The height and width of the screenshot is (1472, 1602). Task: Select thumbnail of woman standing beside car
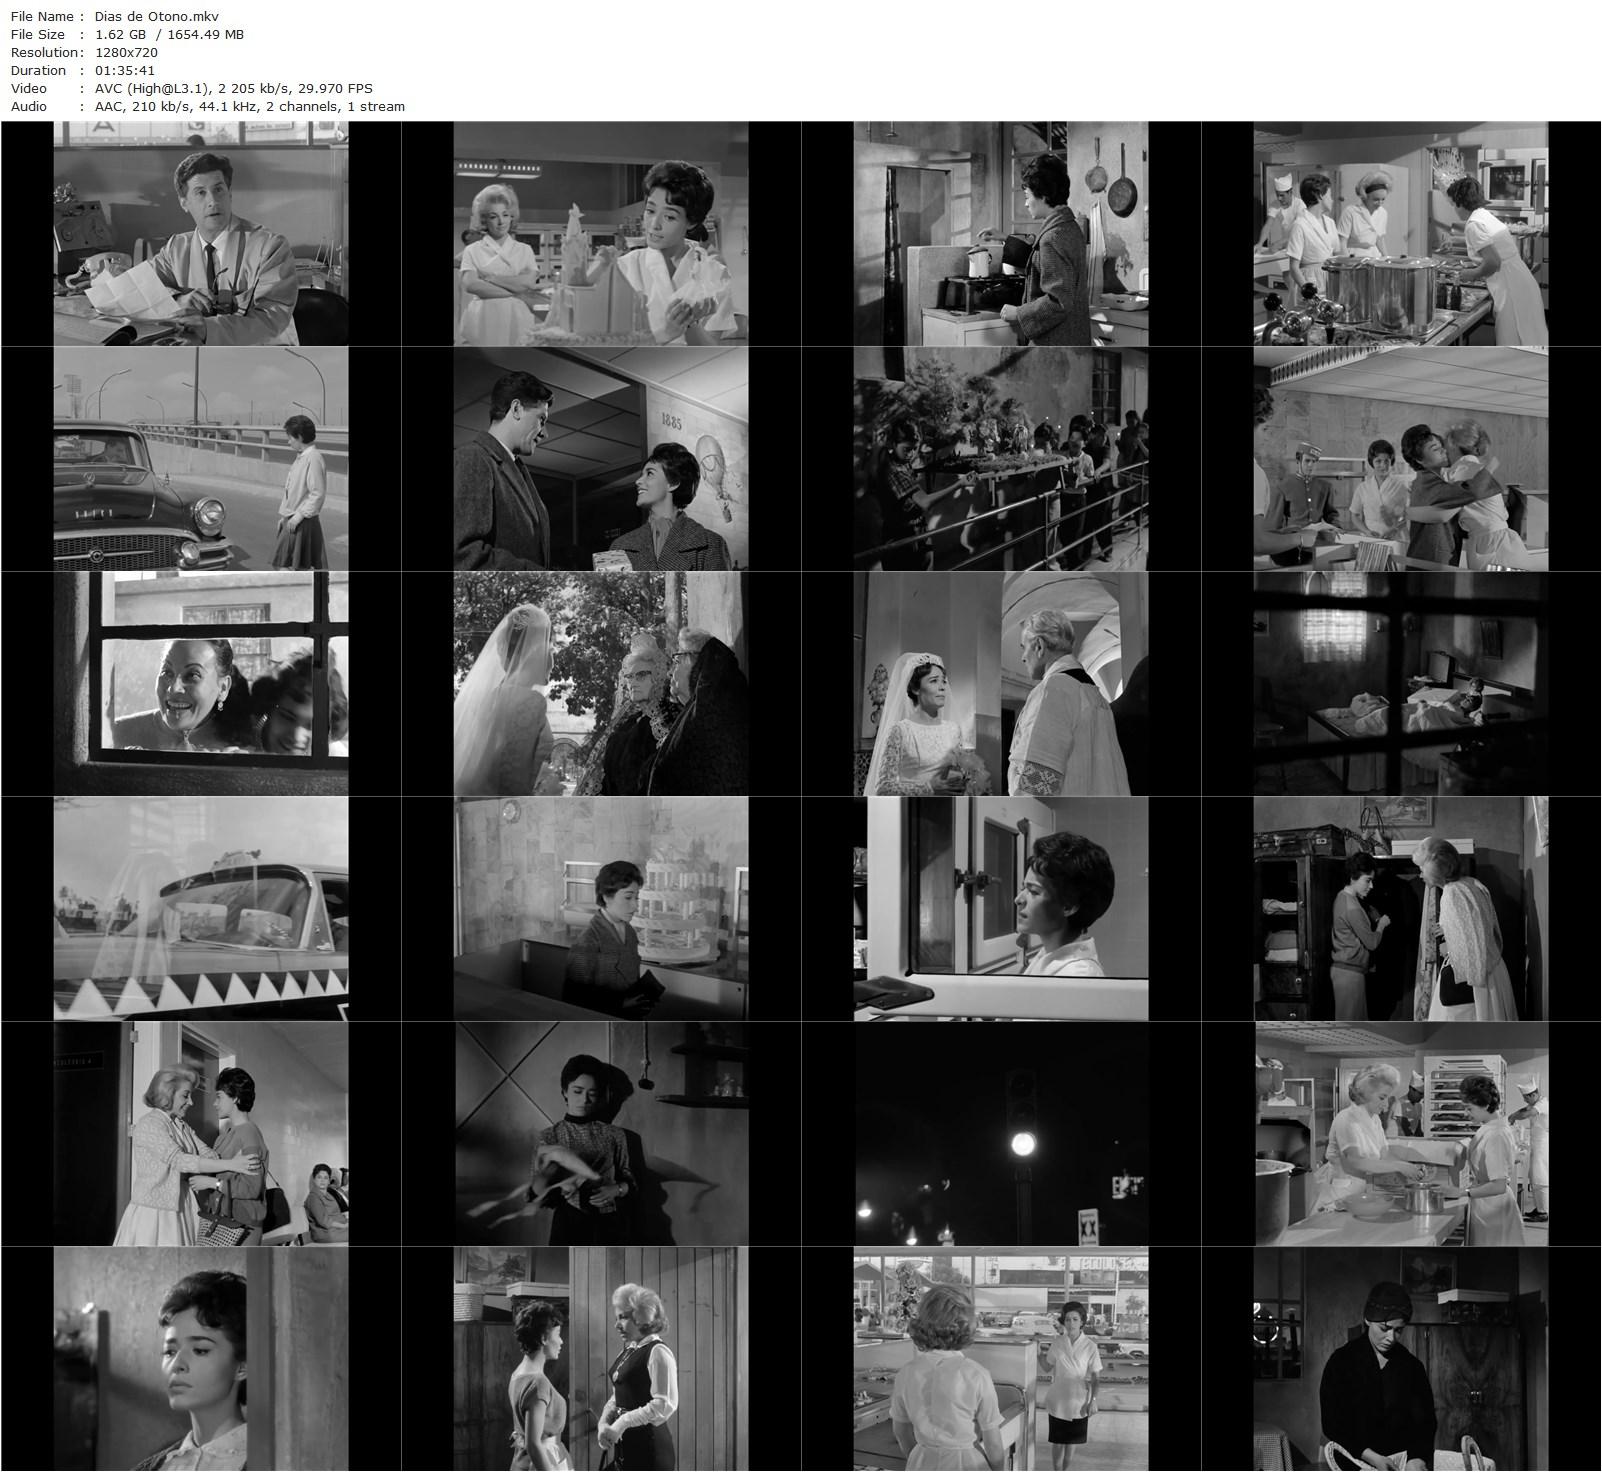pyautogui.click(x=200, y=459)
